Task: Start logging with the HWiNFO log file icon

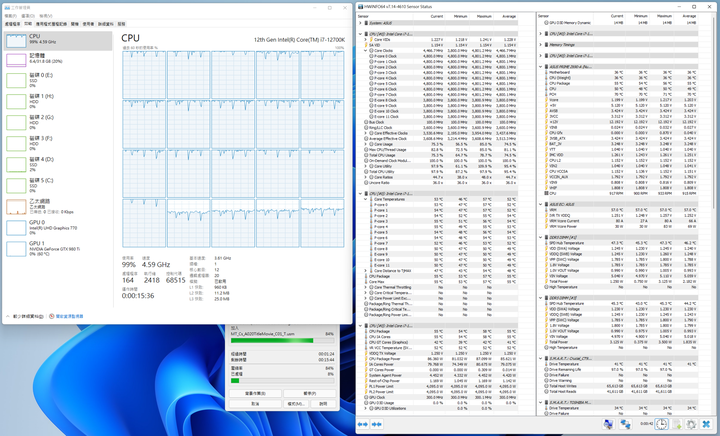Action: pos(676,424)
